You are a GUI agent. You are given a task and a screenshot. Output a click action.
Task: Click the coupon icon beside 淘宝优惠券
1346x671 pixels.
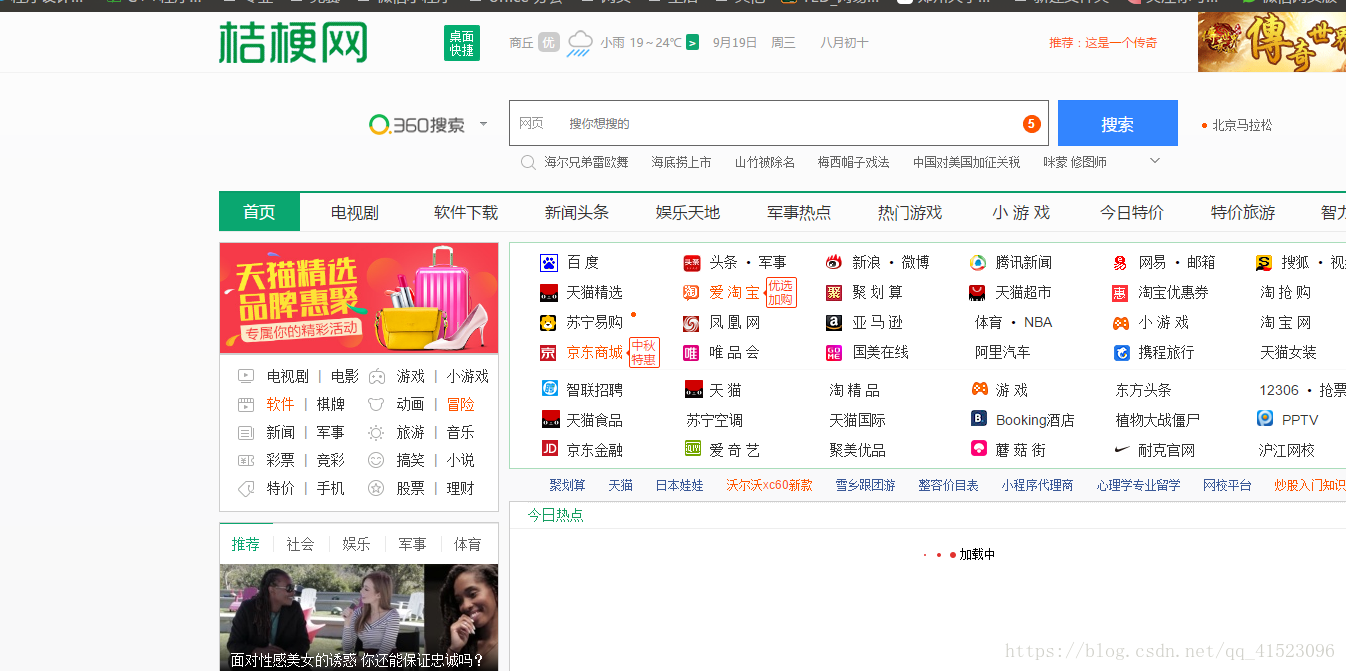point(1120,293)
